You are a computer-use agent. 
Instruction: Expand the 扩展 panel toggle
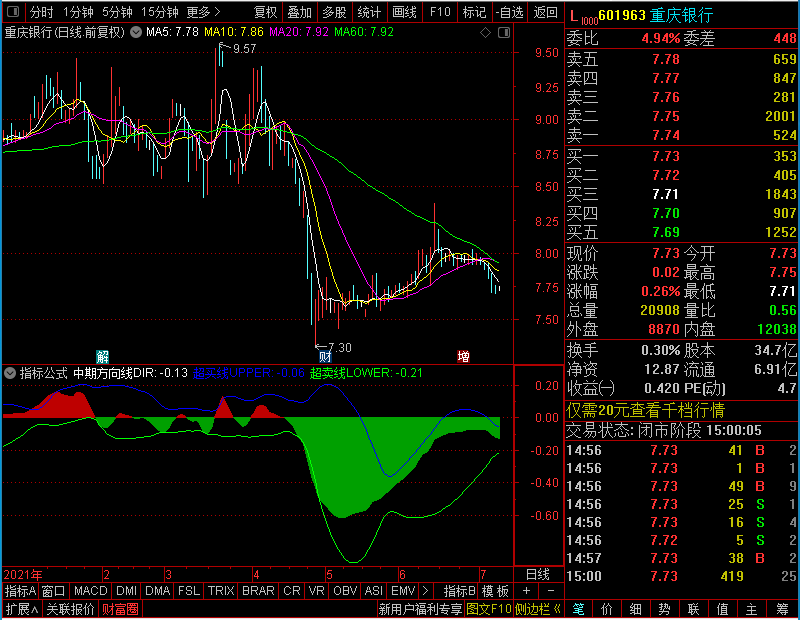point(22,609)
